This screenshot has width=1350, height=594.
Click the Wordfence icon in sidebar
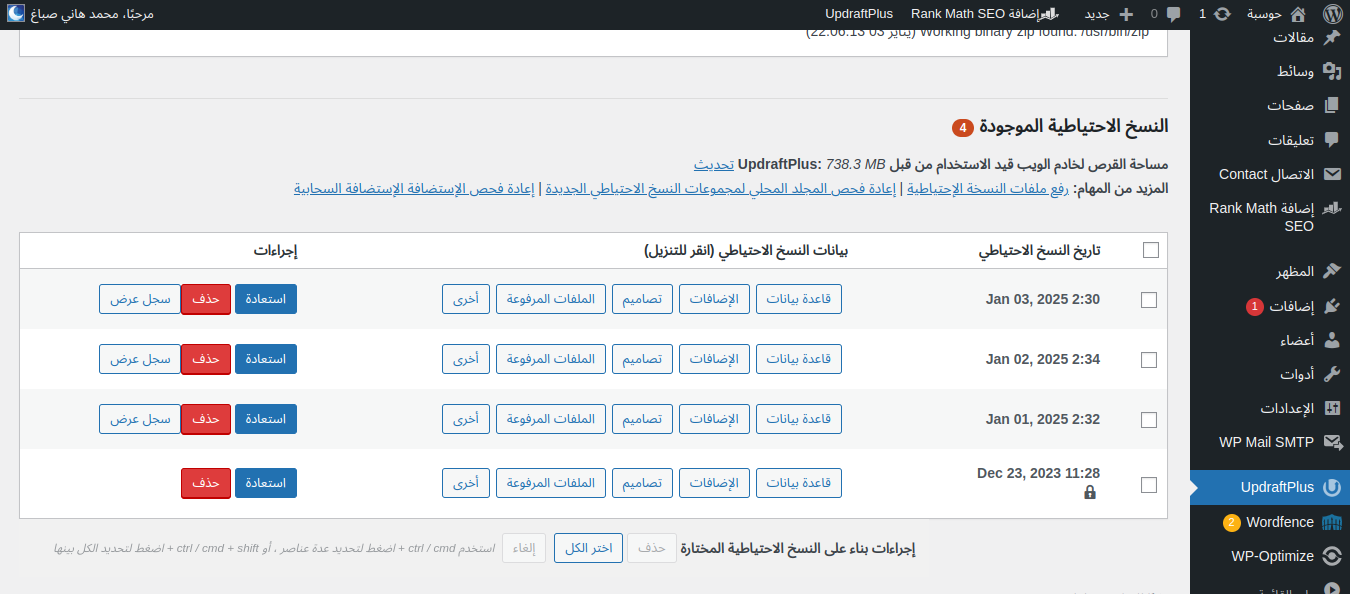[x=1331, y=522]
